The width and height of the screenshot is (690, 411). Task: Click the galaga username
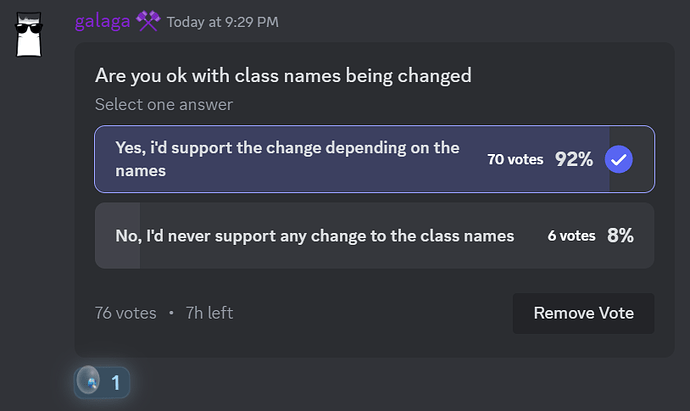click(103, 22)
